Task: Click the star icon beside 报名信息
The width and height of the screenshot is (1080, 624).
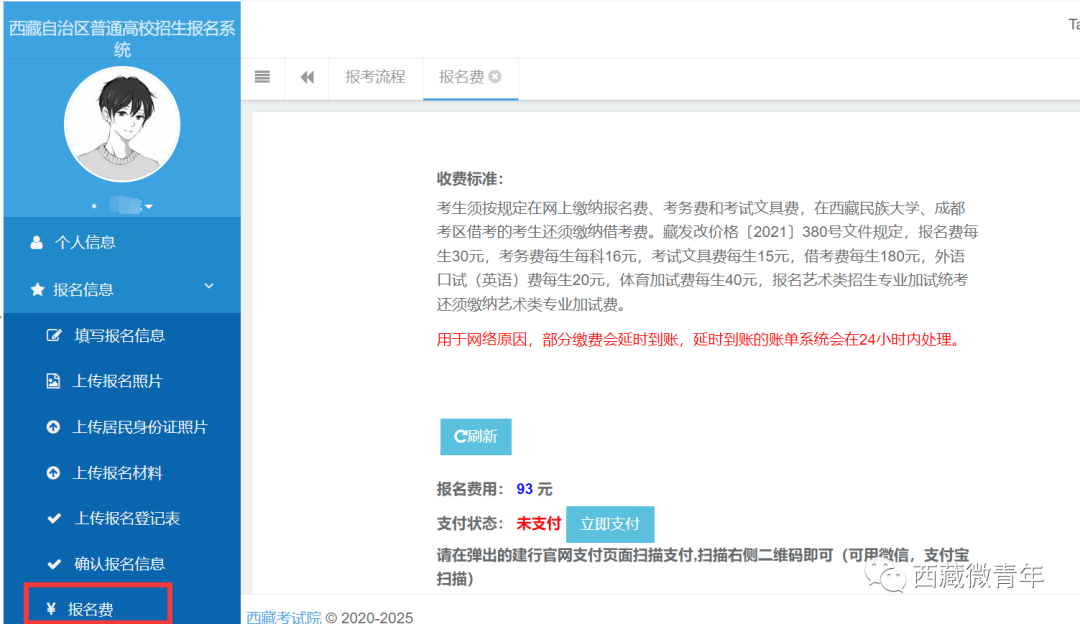Action: 36,287
